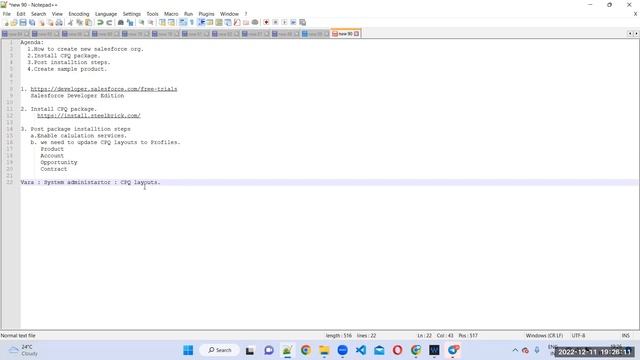The width and height of the screenshot is (640, 360).
Task: Start macro recording with the red dot
Action: point(266,22)
